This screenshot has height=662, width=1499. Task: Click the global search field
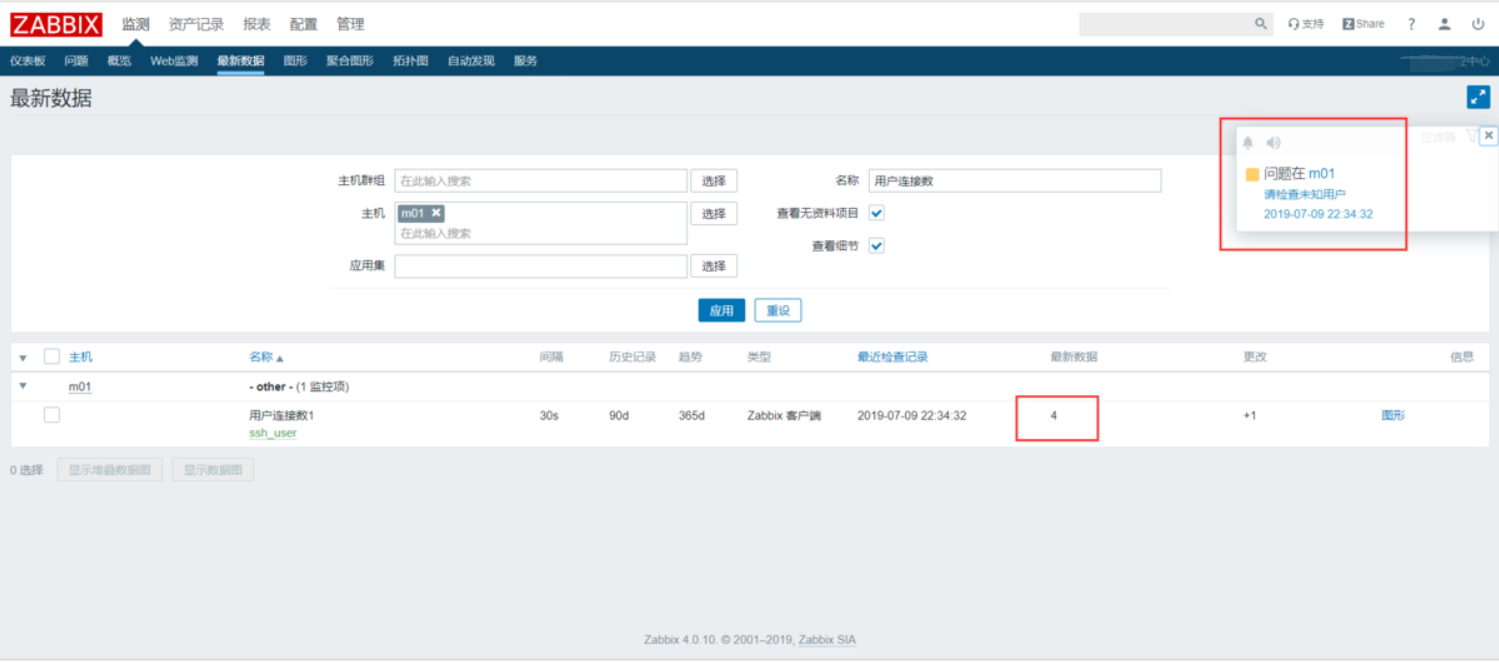pos(1176,24)
